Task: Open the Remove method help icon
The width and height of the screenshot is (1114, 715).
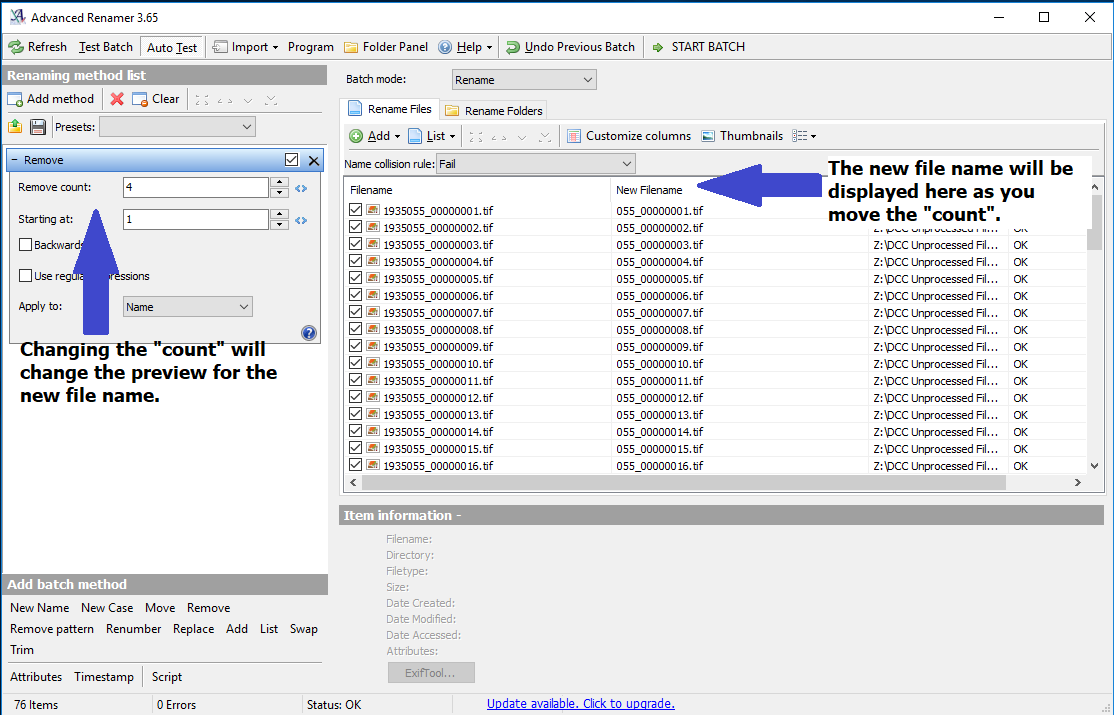Action: click(309, 333)
